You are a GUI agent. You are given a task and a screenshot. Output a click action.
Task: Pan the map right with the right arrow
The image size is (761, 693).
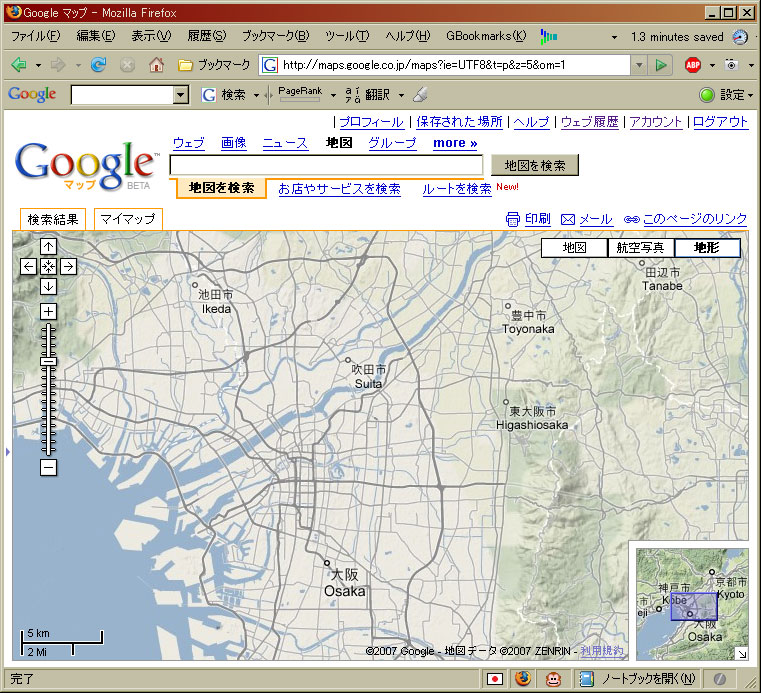[68, 266]
